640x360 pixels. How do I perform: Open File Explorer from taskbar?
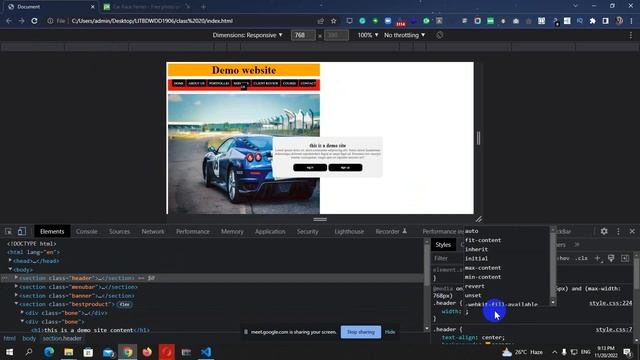pyautogui.click(x=69, y=351)
